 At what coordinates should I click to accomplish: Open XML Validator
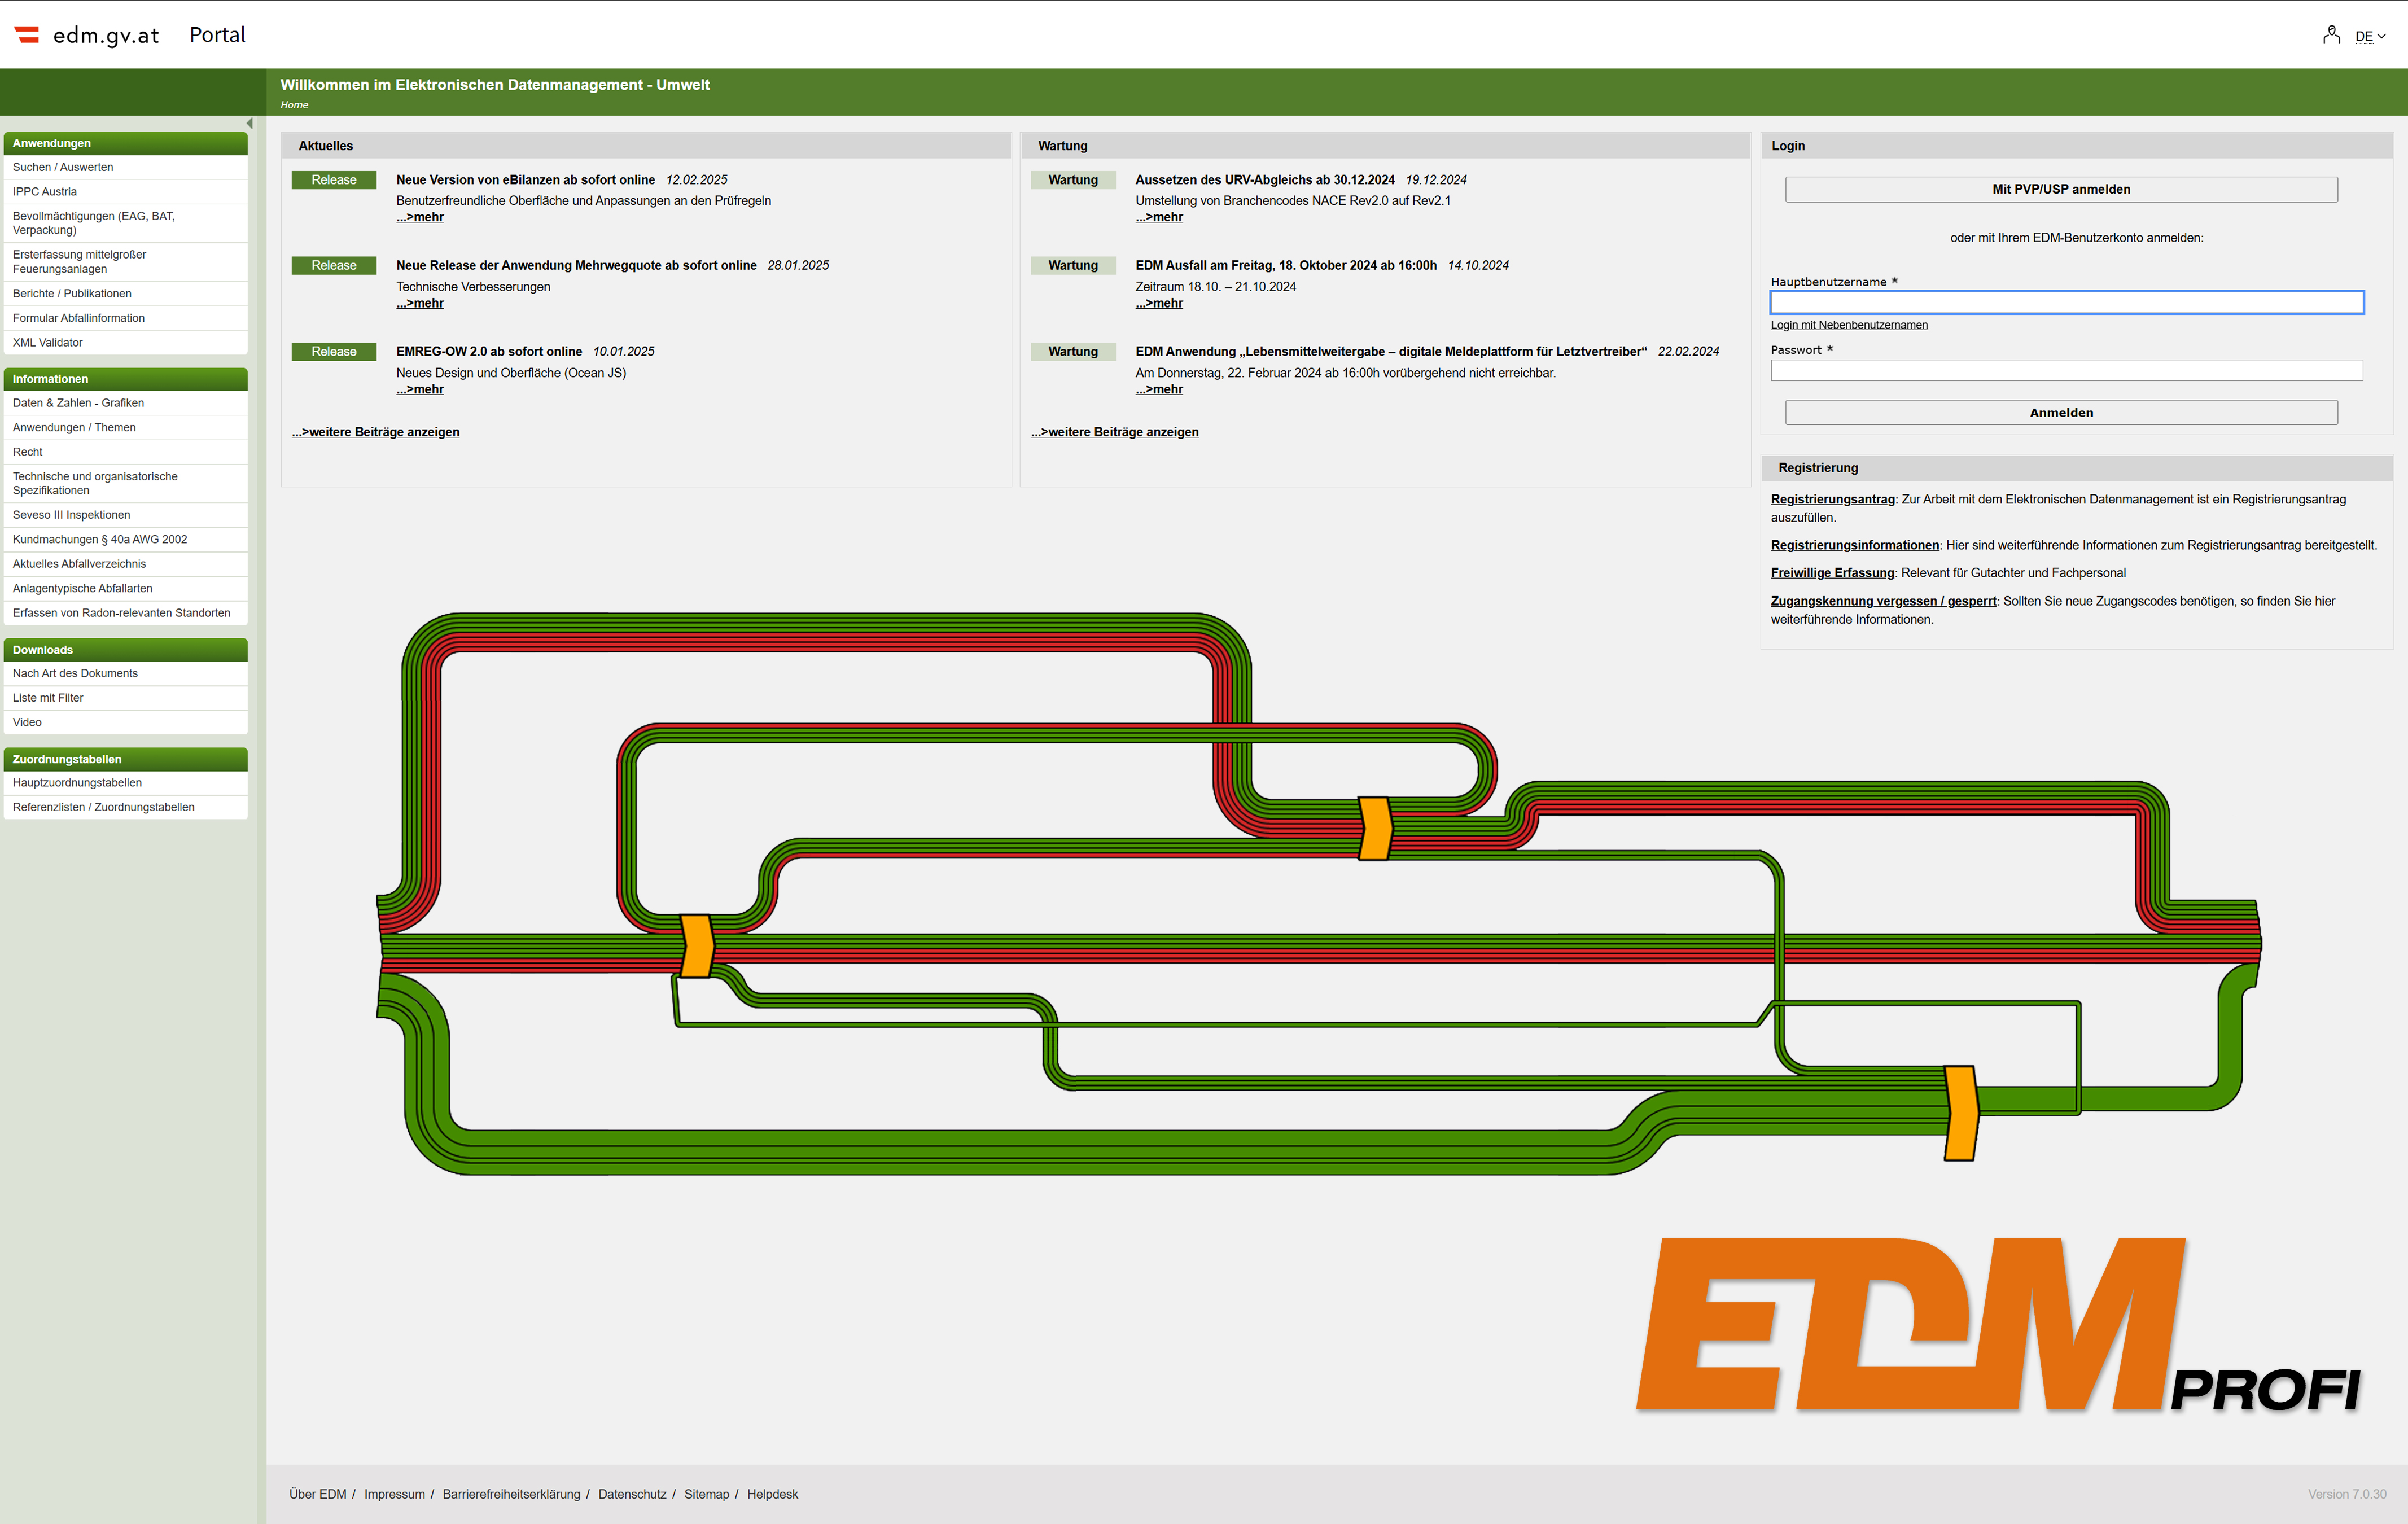click(126, 343)
